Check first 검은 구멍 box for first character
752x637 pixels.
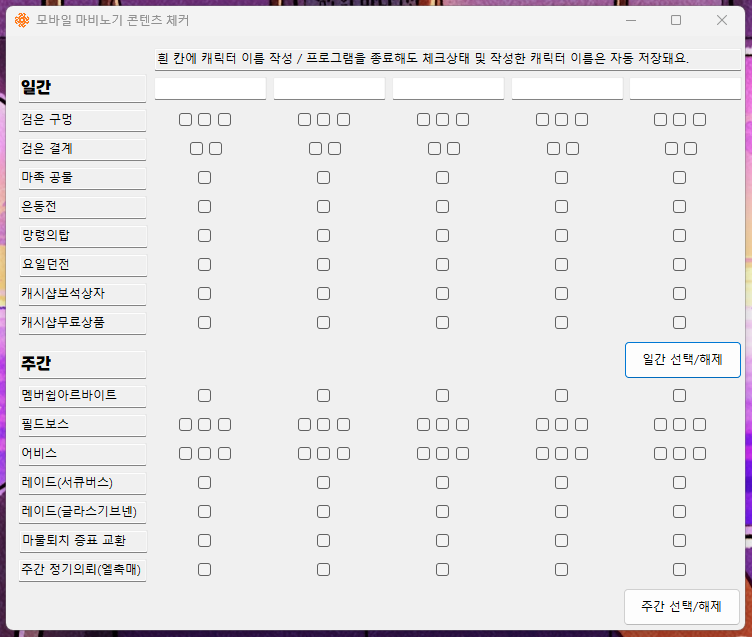point(185,119)
